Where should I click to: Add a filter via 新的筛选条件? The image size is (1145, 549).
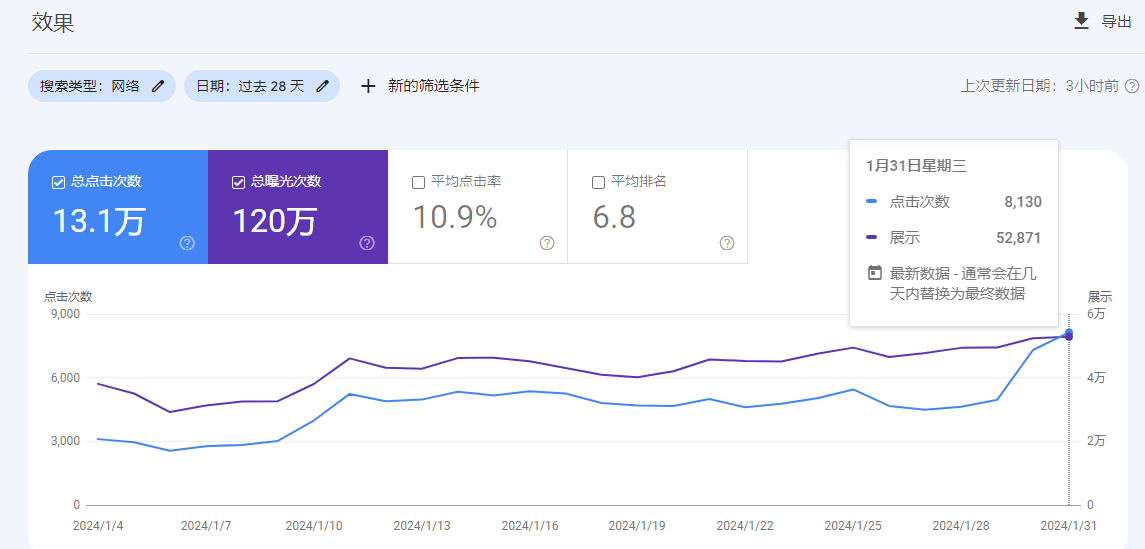(x=433, y=86)
